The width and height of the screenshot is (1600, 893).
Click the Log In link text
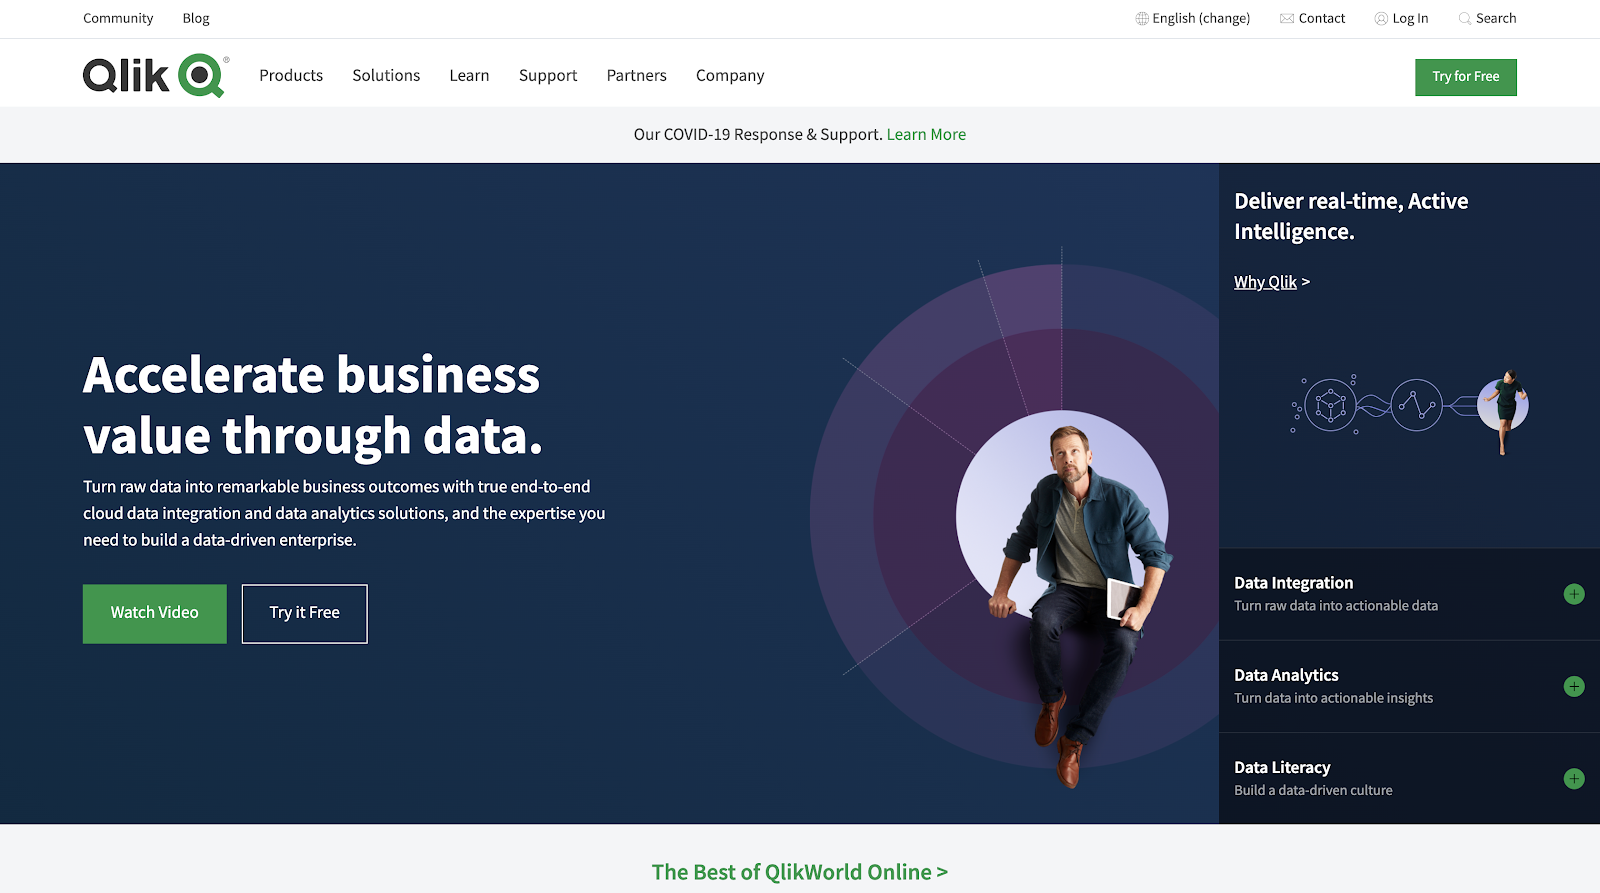[1410, 18]
